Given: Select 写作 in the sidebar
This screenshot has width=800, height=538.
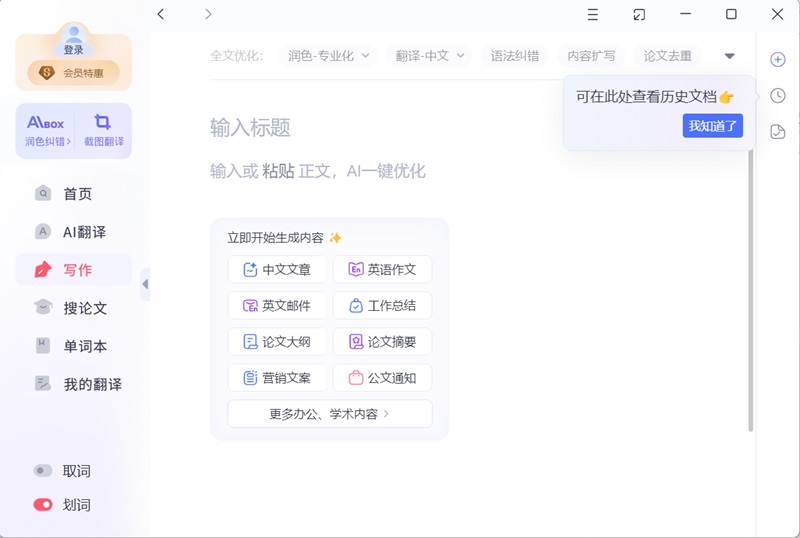Looking at the screenshot, I should tap(73, 270).
